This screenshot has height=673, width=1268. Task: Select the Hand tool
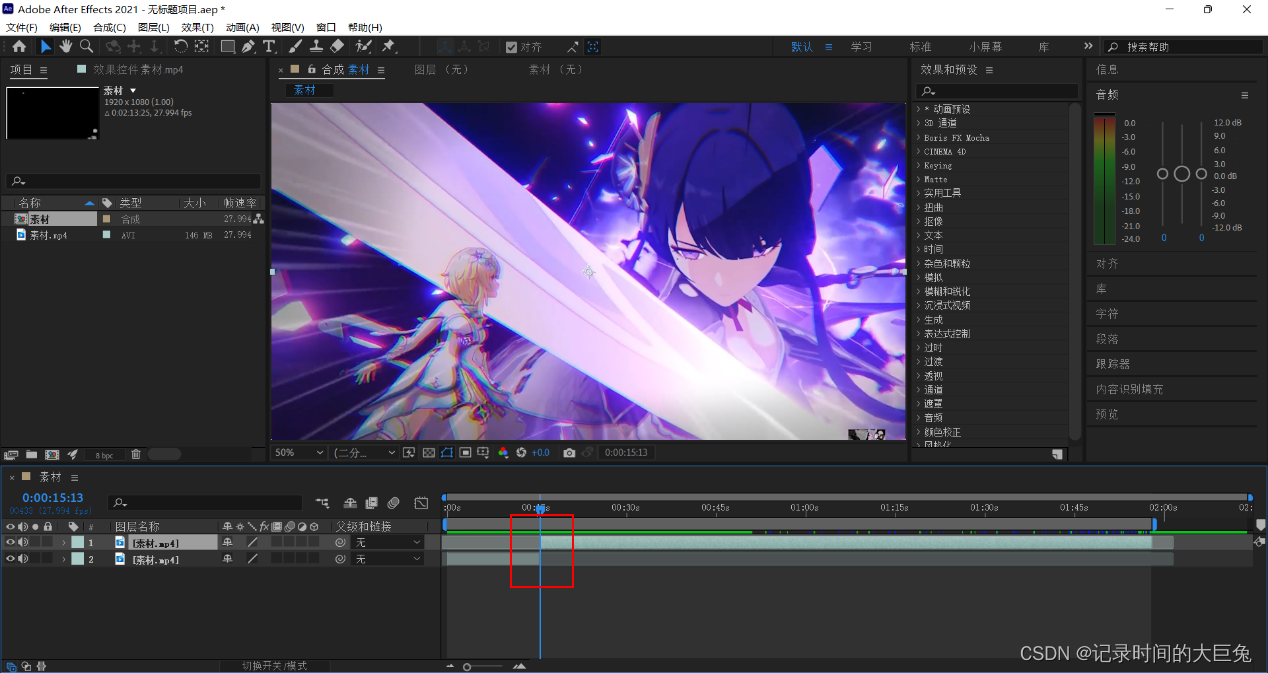click(66, 46)
